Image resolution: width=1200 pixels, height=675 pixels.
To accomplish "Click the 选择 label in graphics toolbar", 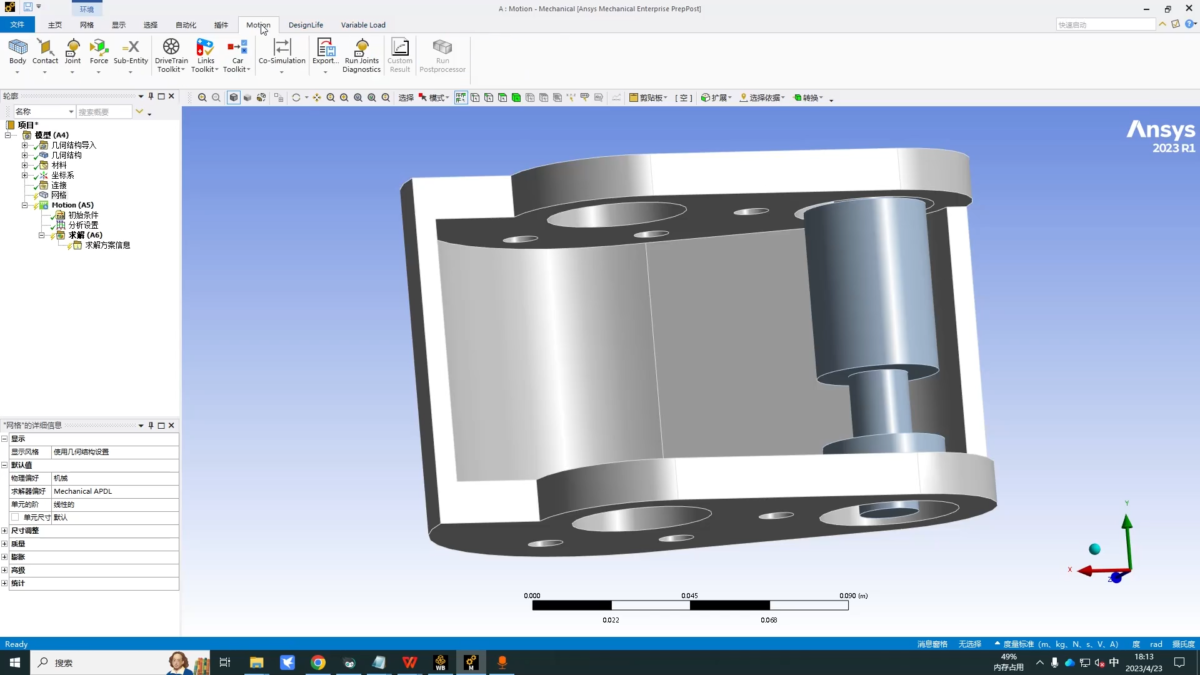I will 406,98.
